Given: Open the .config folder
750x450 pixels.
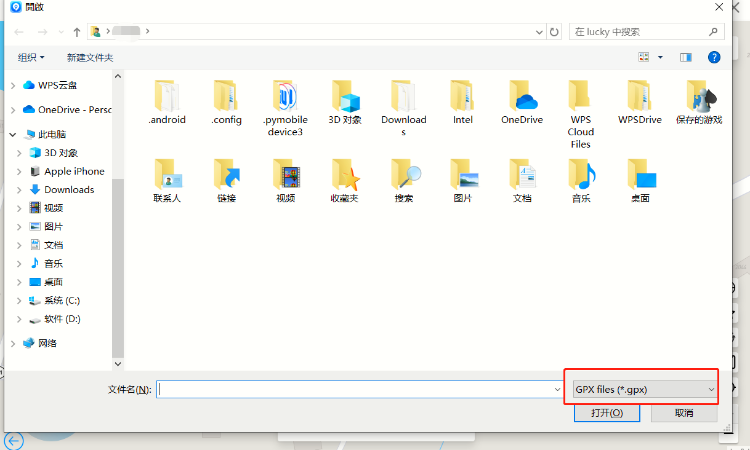Looking at the screenshot, I should point(226,102).
